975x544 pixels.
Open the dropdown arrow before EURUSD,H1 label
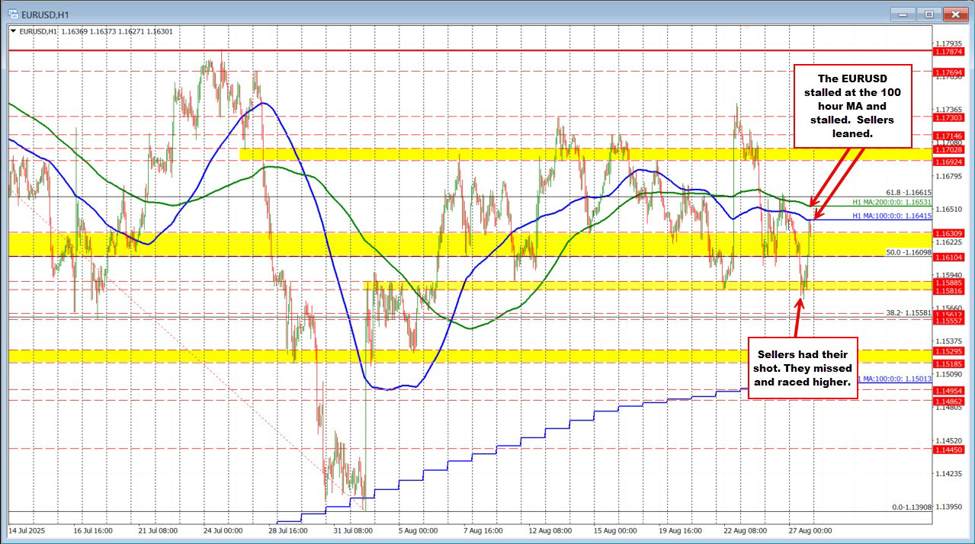[x=14, y=31]
